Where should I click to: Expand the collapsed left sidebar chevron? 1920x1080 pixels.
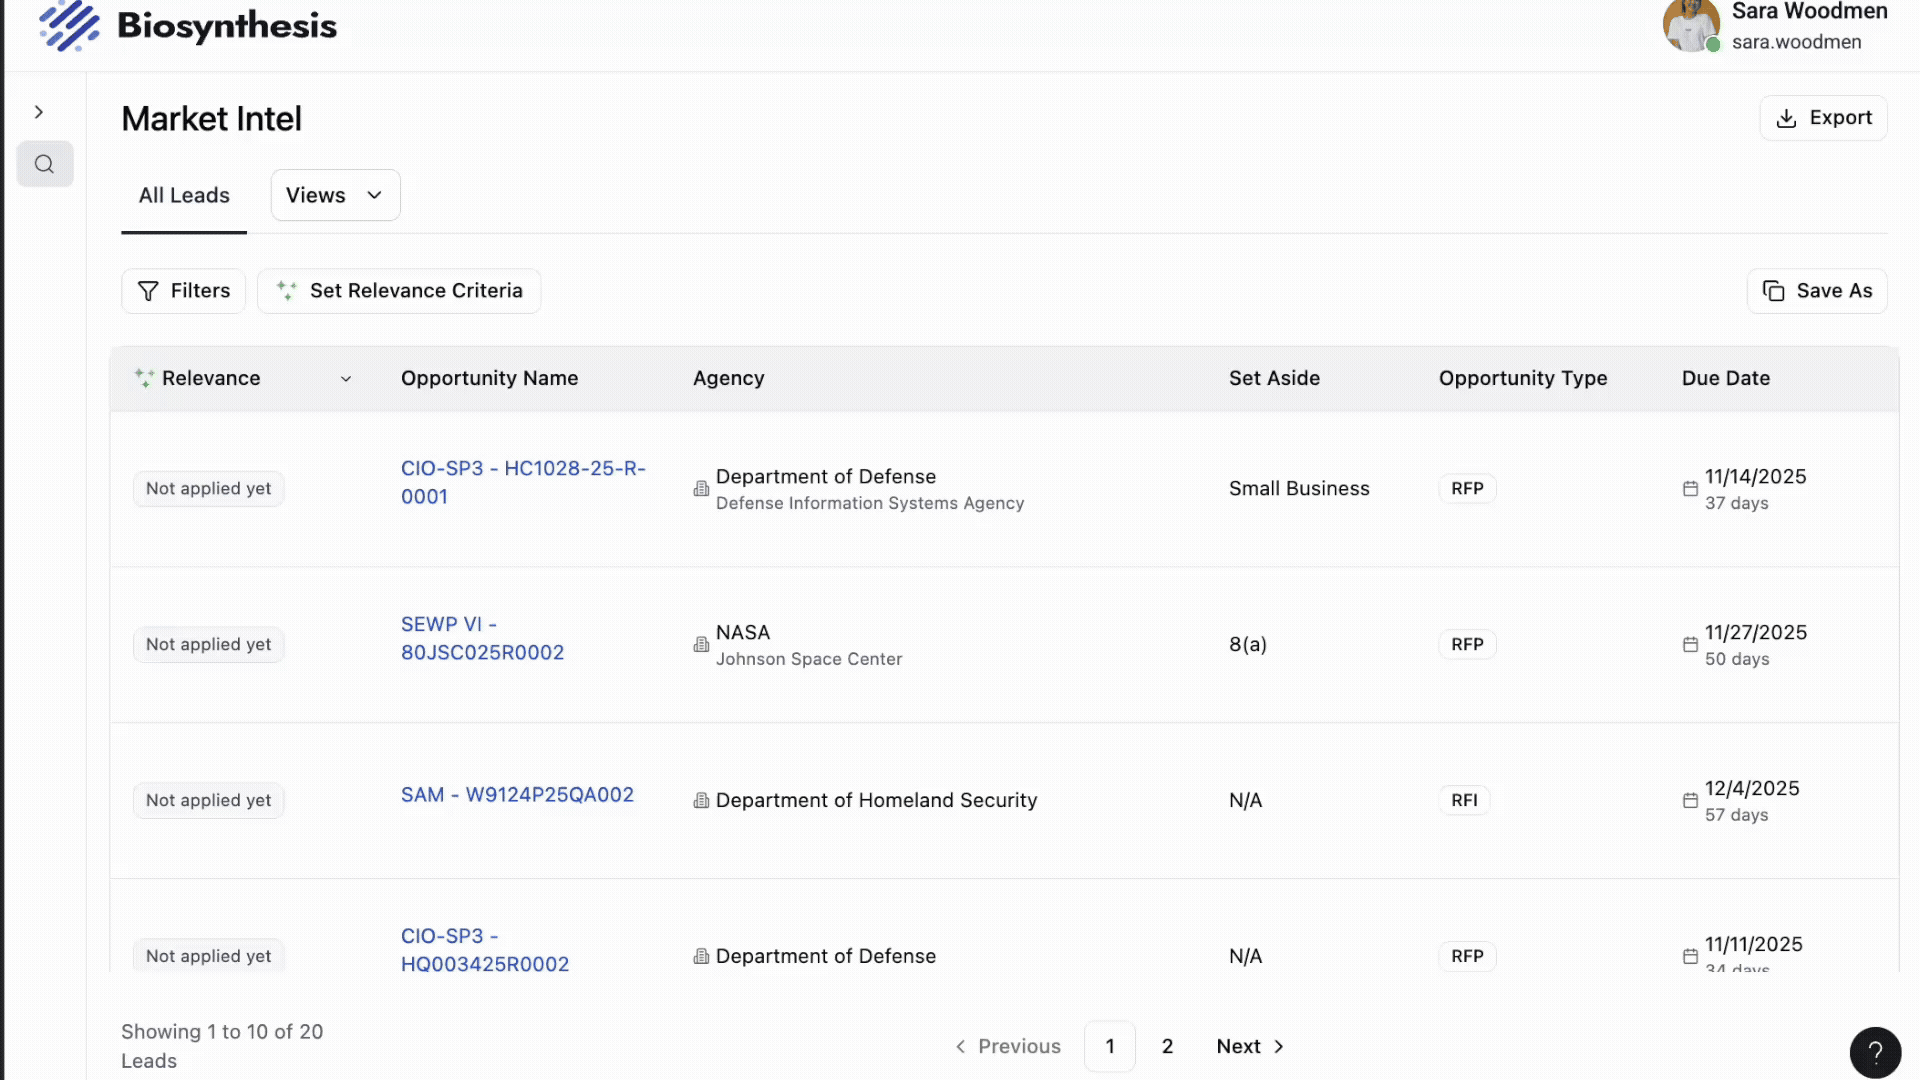pyautogui.click(x=38, y=111)
